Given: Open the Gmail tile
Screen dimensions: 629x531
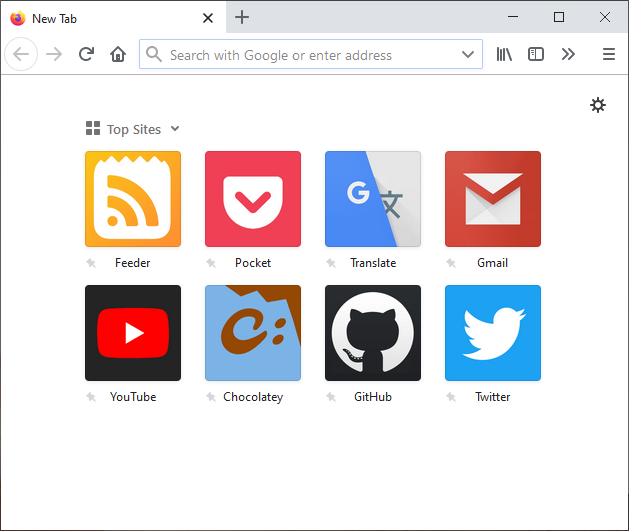Looking at the screenshot, I should click(493, 199).
